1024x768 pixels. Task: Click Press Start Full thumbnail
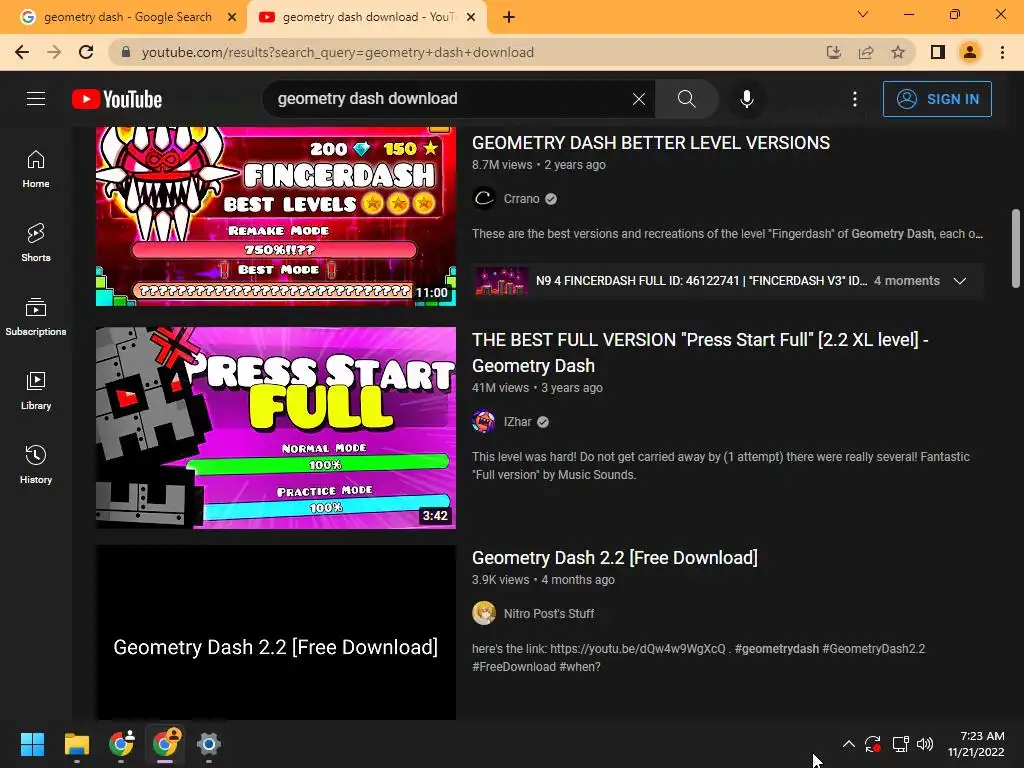click(x=276, y=428)
